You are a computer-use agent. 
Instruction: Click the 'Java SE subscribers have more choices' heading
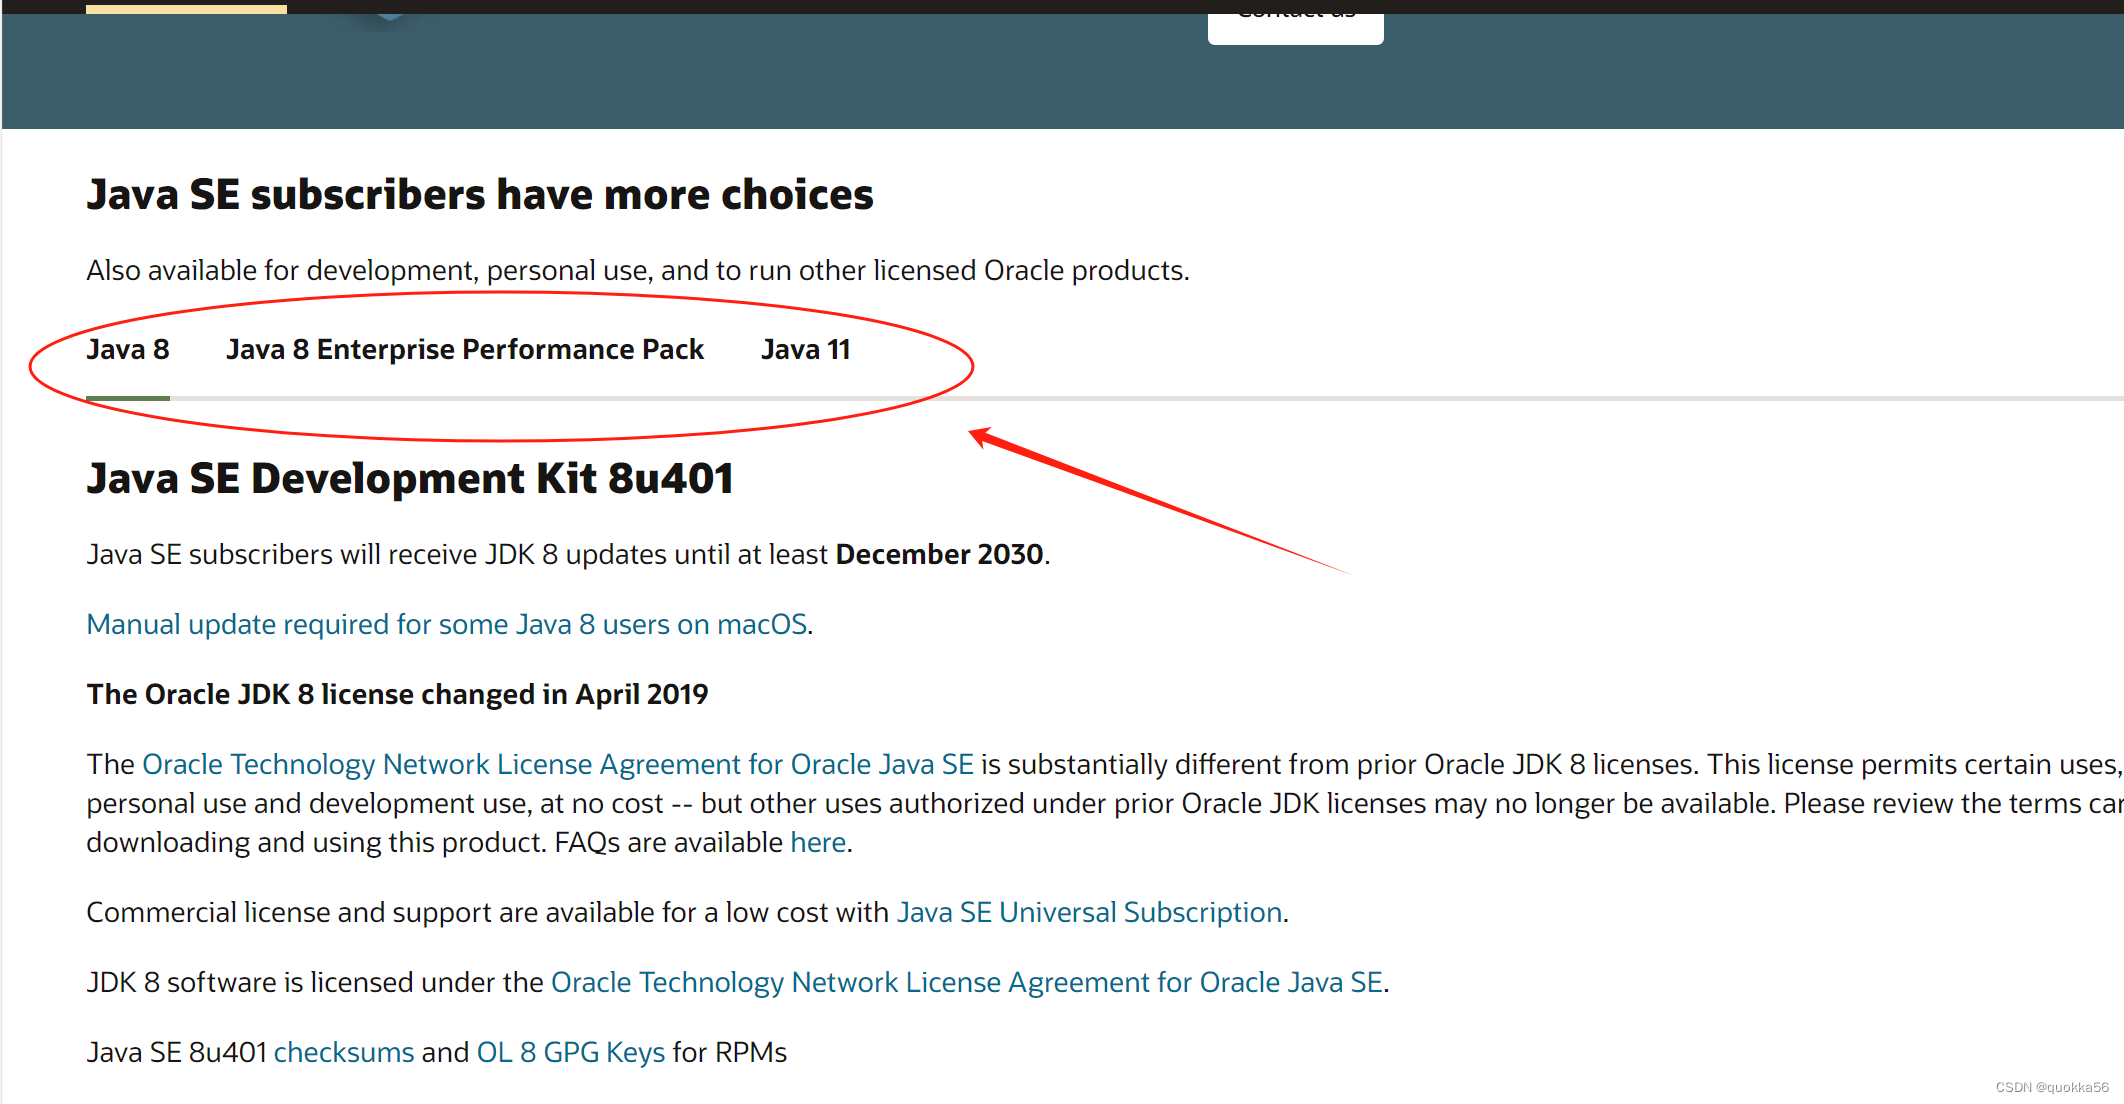480,194
